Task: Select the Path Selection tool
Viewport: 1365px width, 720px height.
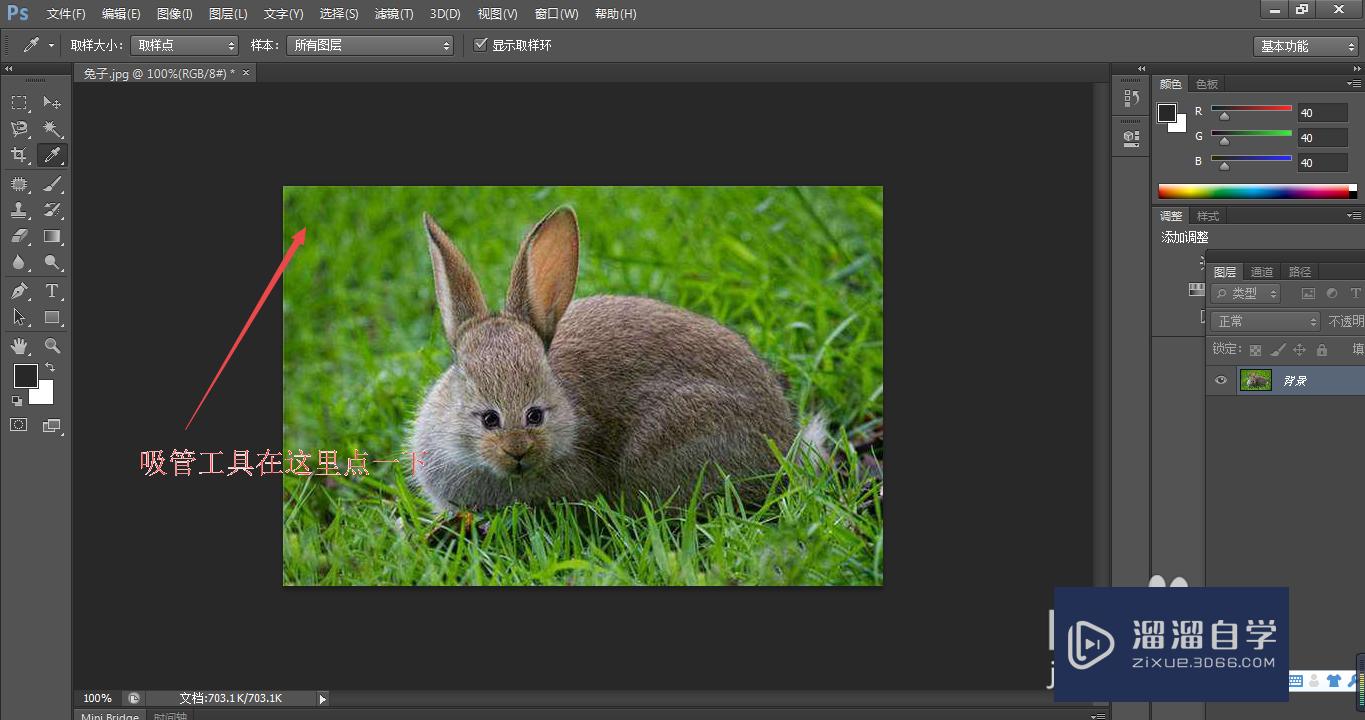Action: (19, 317)
